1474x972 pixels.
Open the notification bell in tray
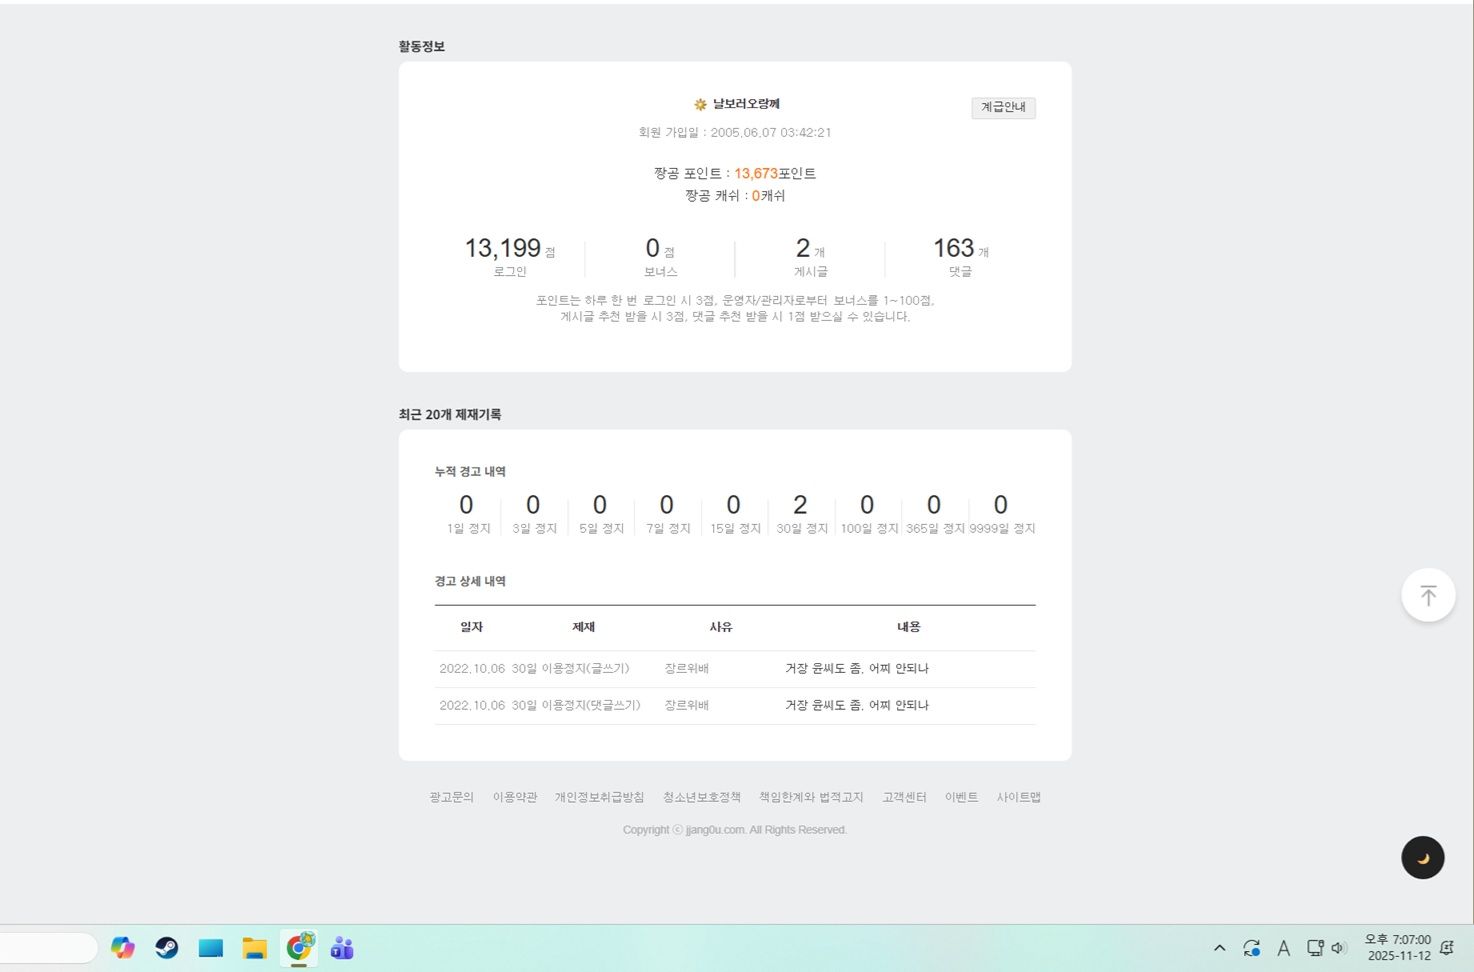coord(1446,948)
